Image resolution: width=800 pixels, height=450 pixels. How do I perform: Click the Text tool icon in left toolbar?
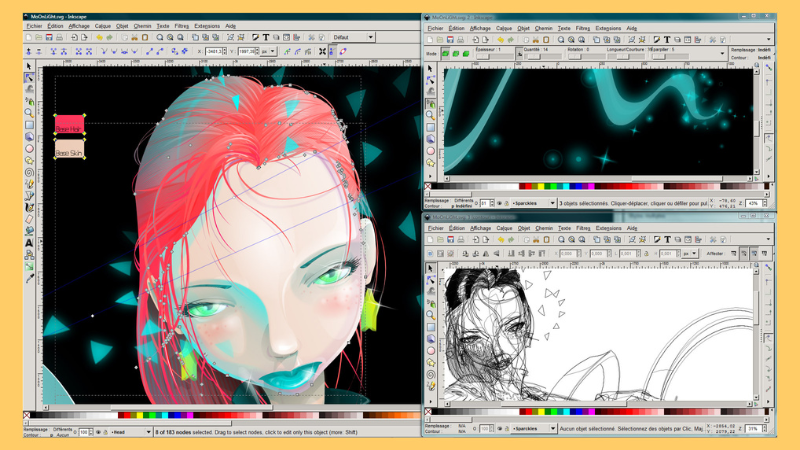[29, 243]
